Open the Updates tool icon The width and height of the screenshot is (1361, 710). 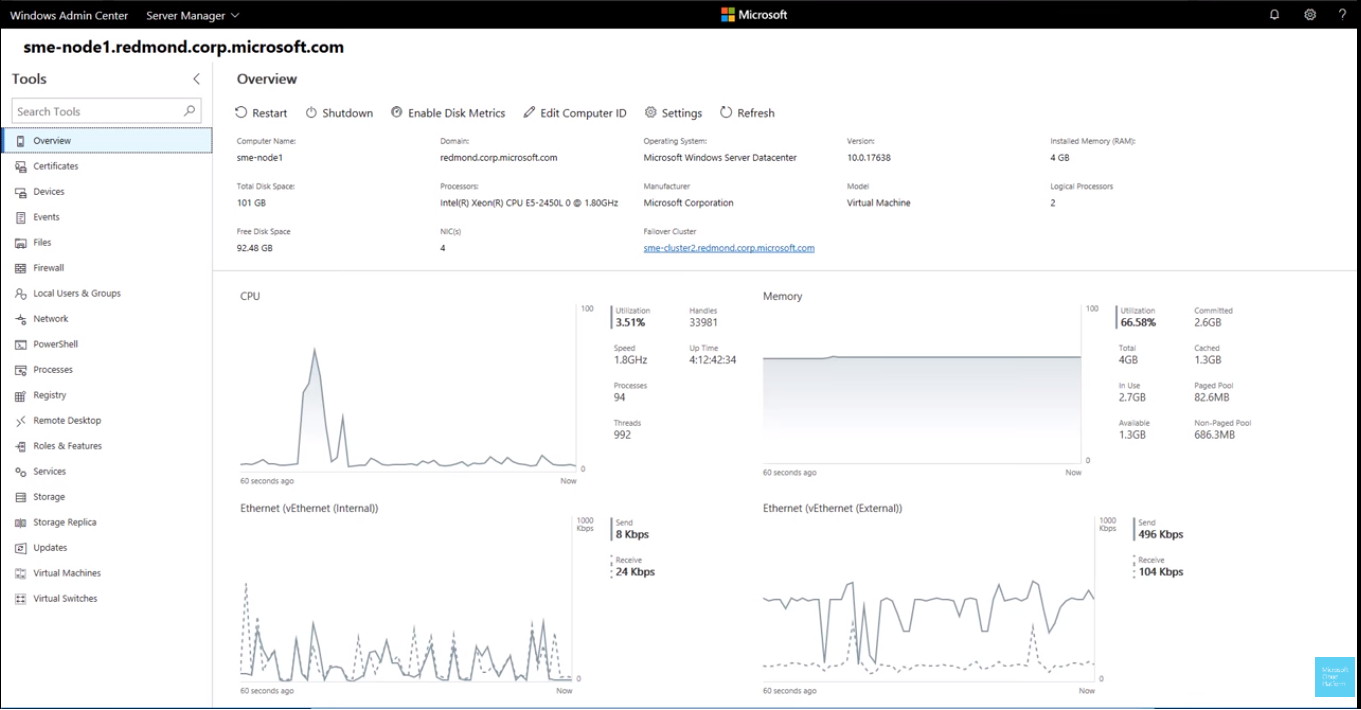click(x=21, y=548)
